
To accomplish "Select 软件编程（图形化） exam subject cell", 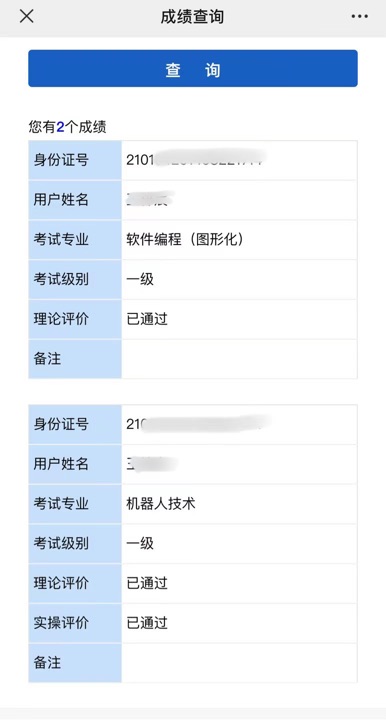I will 239,240.
